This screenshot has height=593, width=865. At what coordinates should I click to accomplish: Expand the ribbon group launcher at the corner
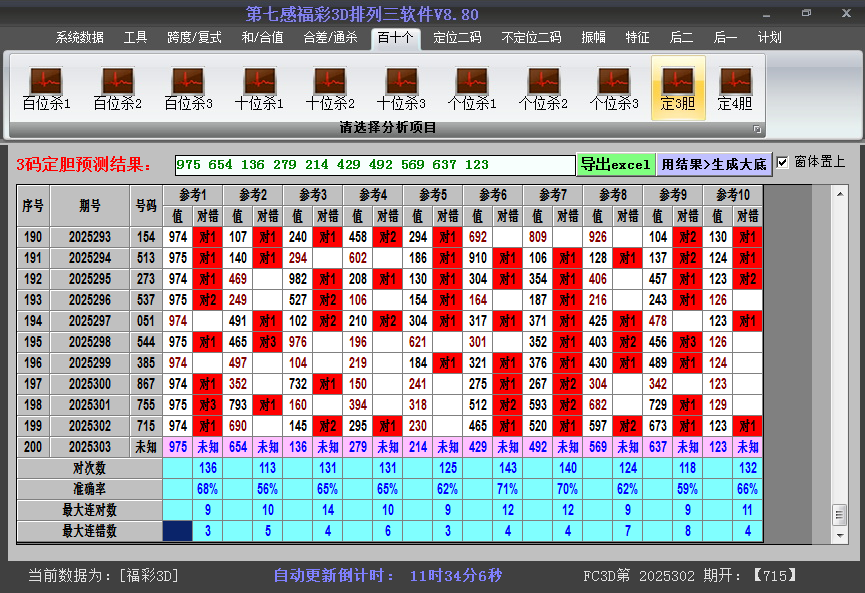click(757, 129)
